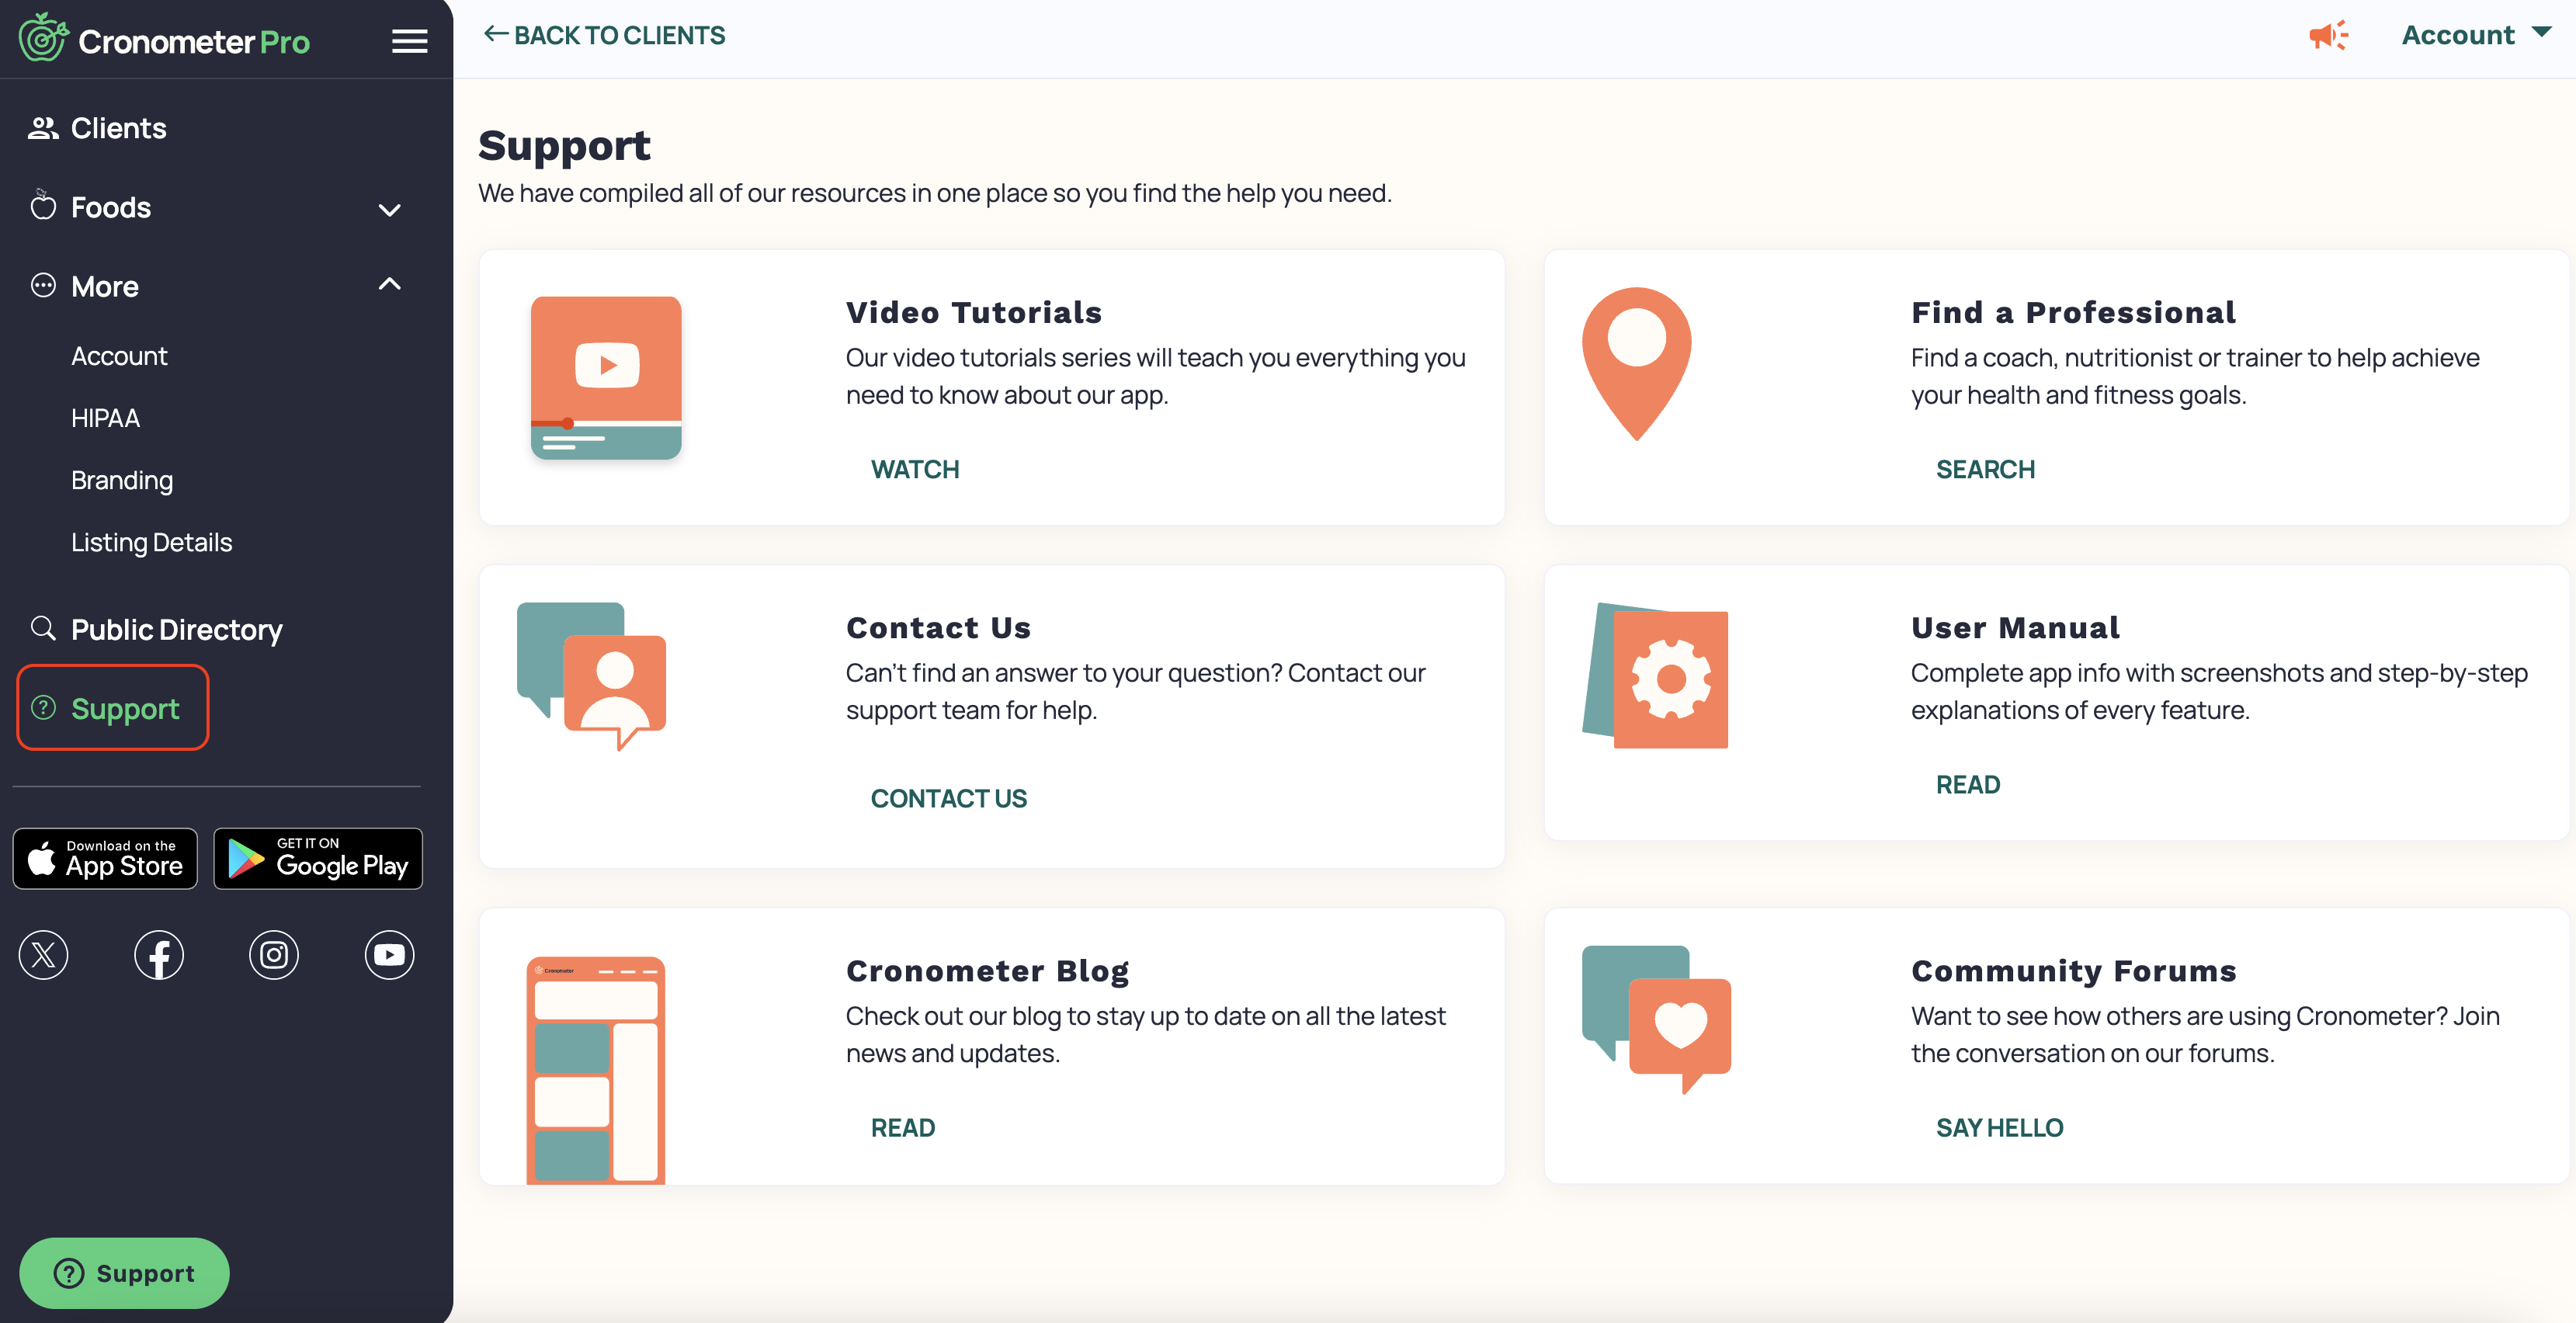Image resolution: width=2576 pixels, height=1323 pixels.
Task: Click the Public Directory search icon
Action: pos(43,628)
